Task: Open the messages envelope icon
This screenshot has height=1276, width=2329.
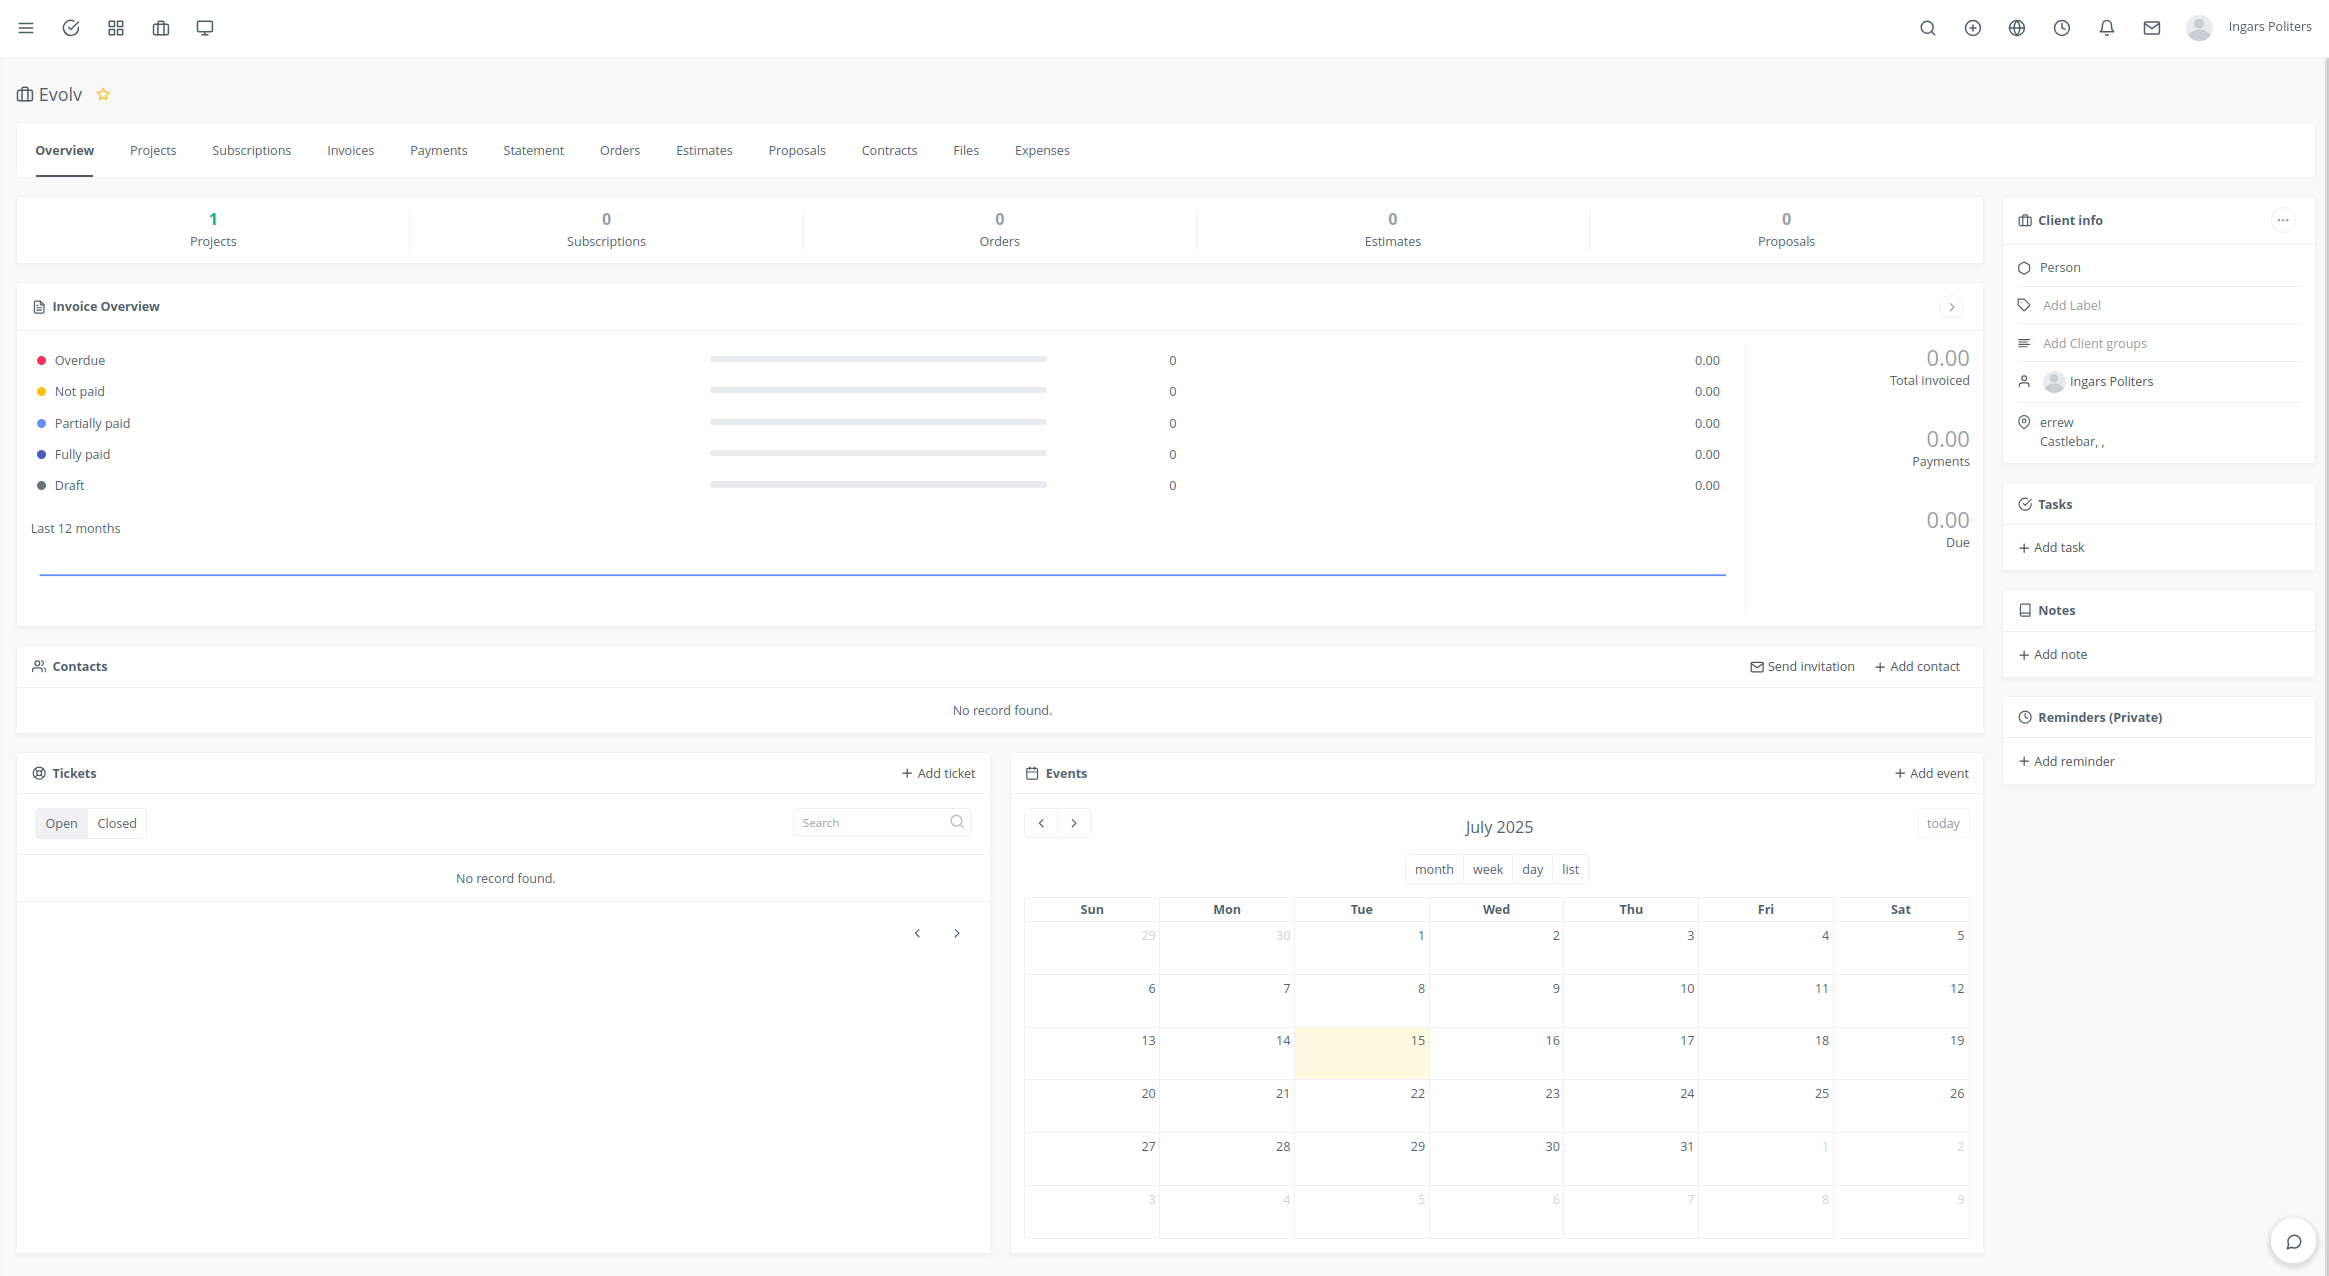Action: (2151, 28)
